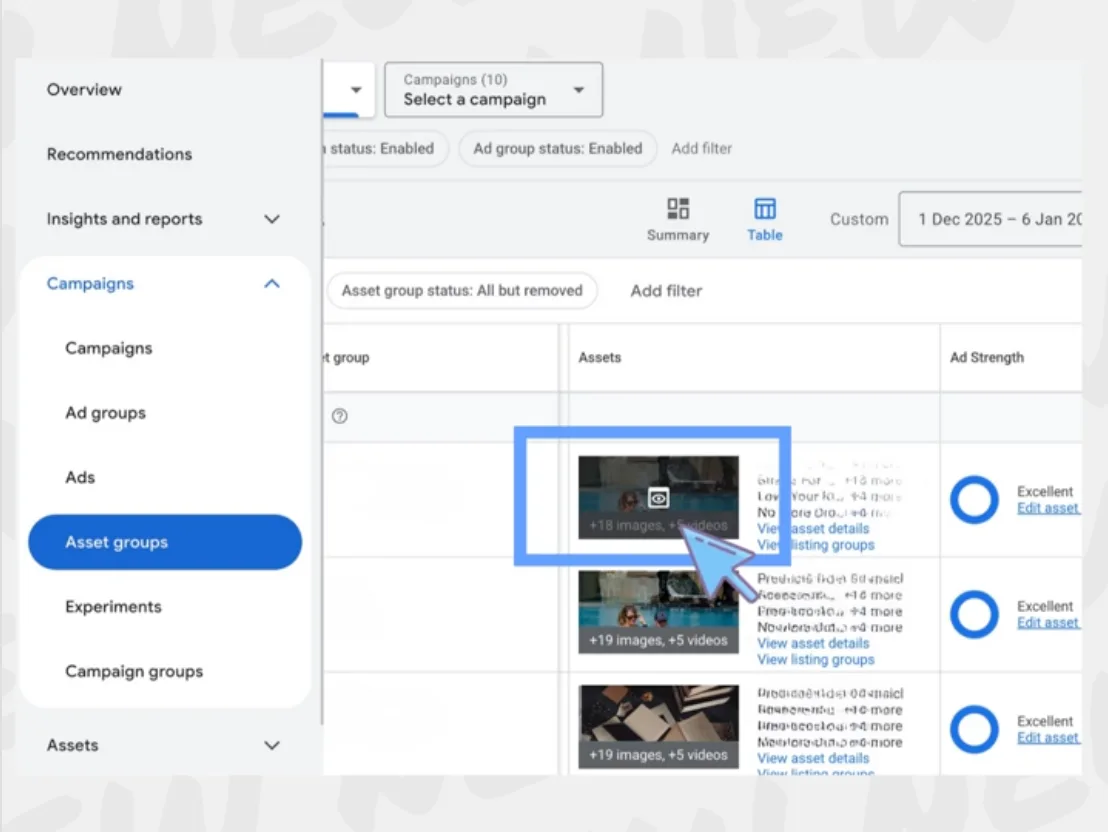Open the Overview page
1108x832 pixels.
84,90
